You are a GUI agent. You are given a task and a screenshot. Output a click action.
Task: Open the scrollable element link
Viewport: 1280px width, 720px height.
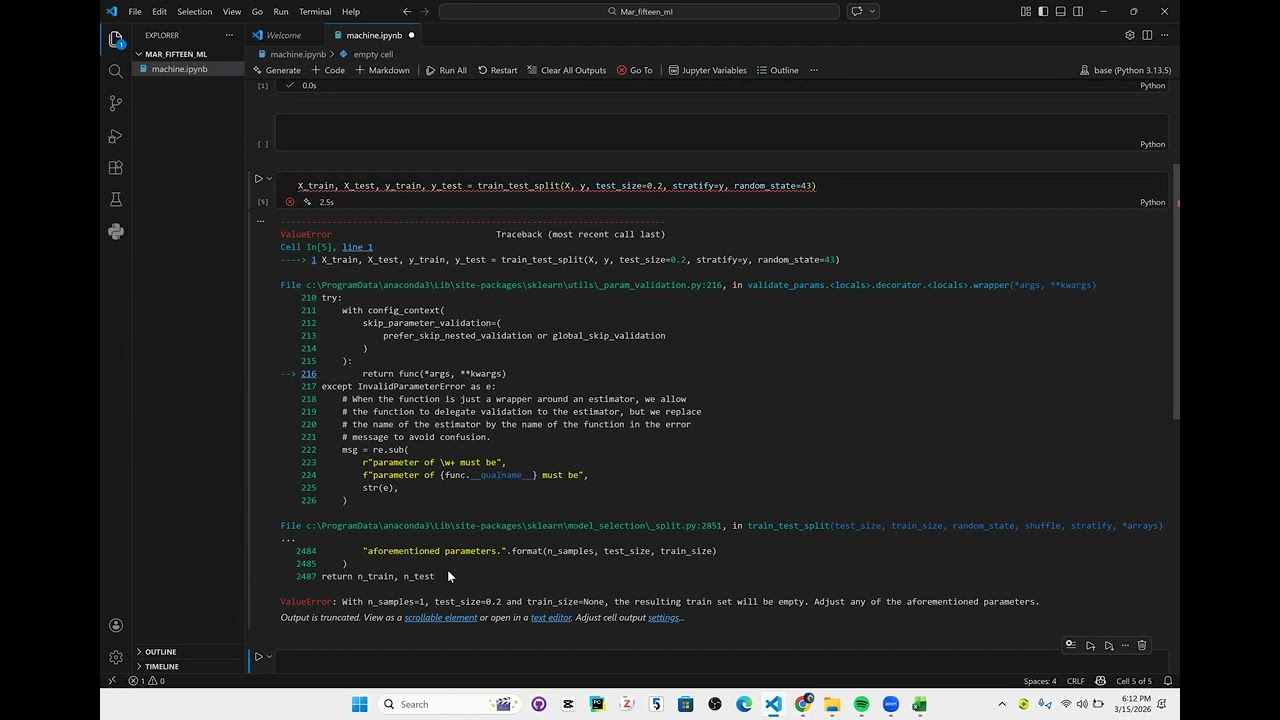pos(440,617)
